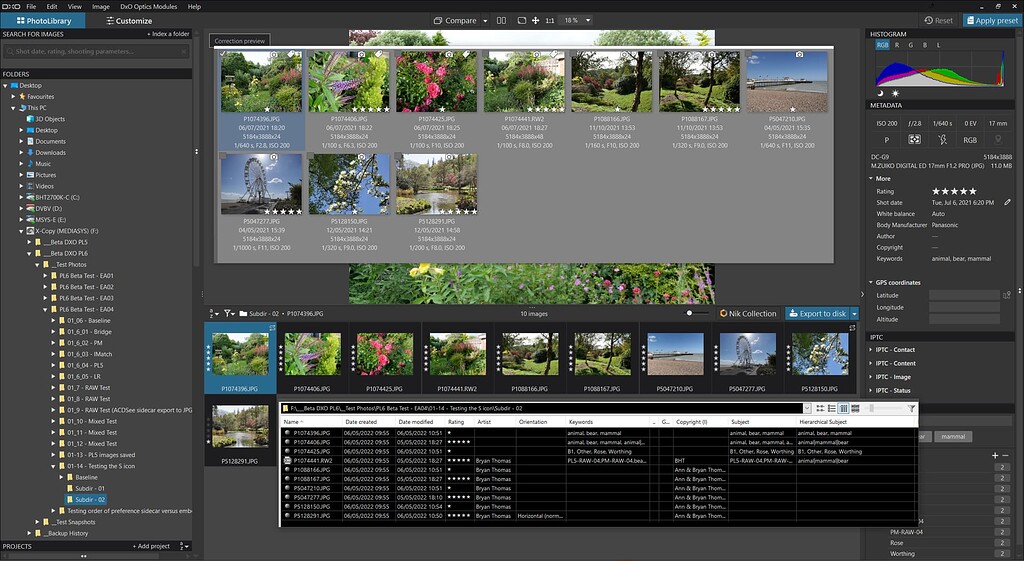Open the zoom level 18% dropdown

[x=574, y=20]
